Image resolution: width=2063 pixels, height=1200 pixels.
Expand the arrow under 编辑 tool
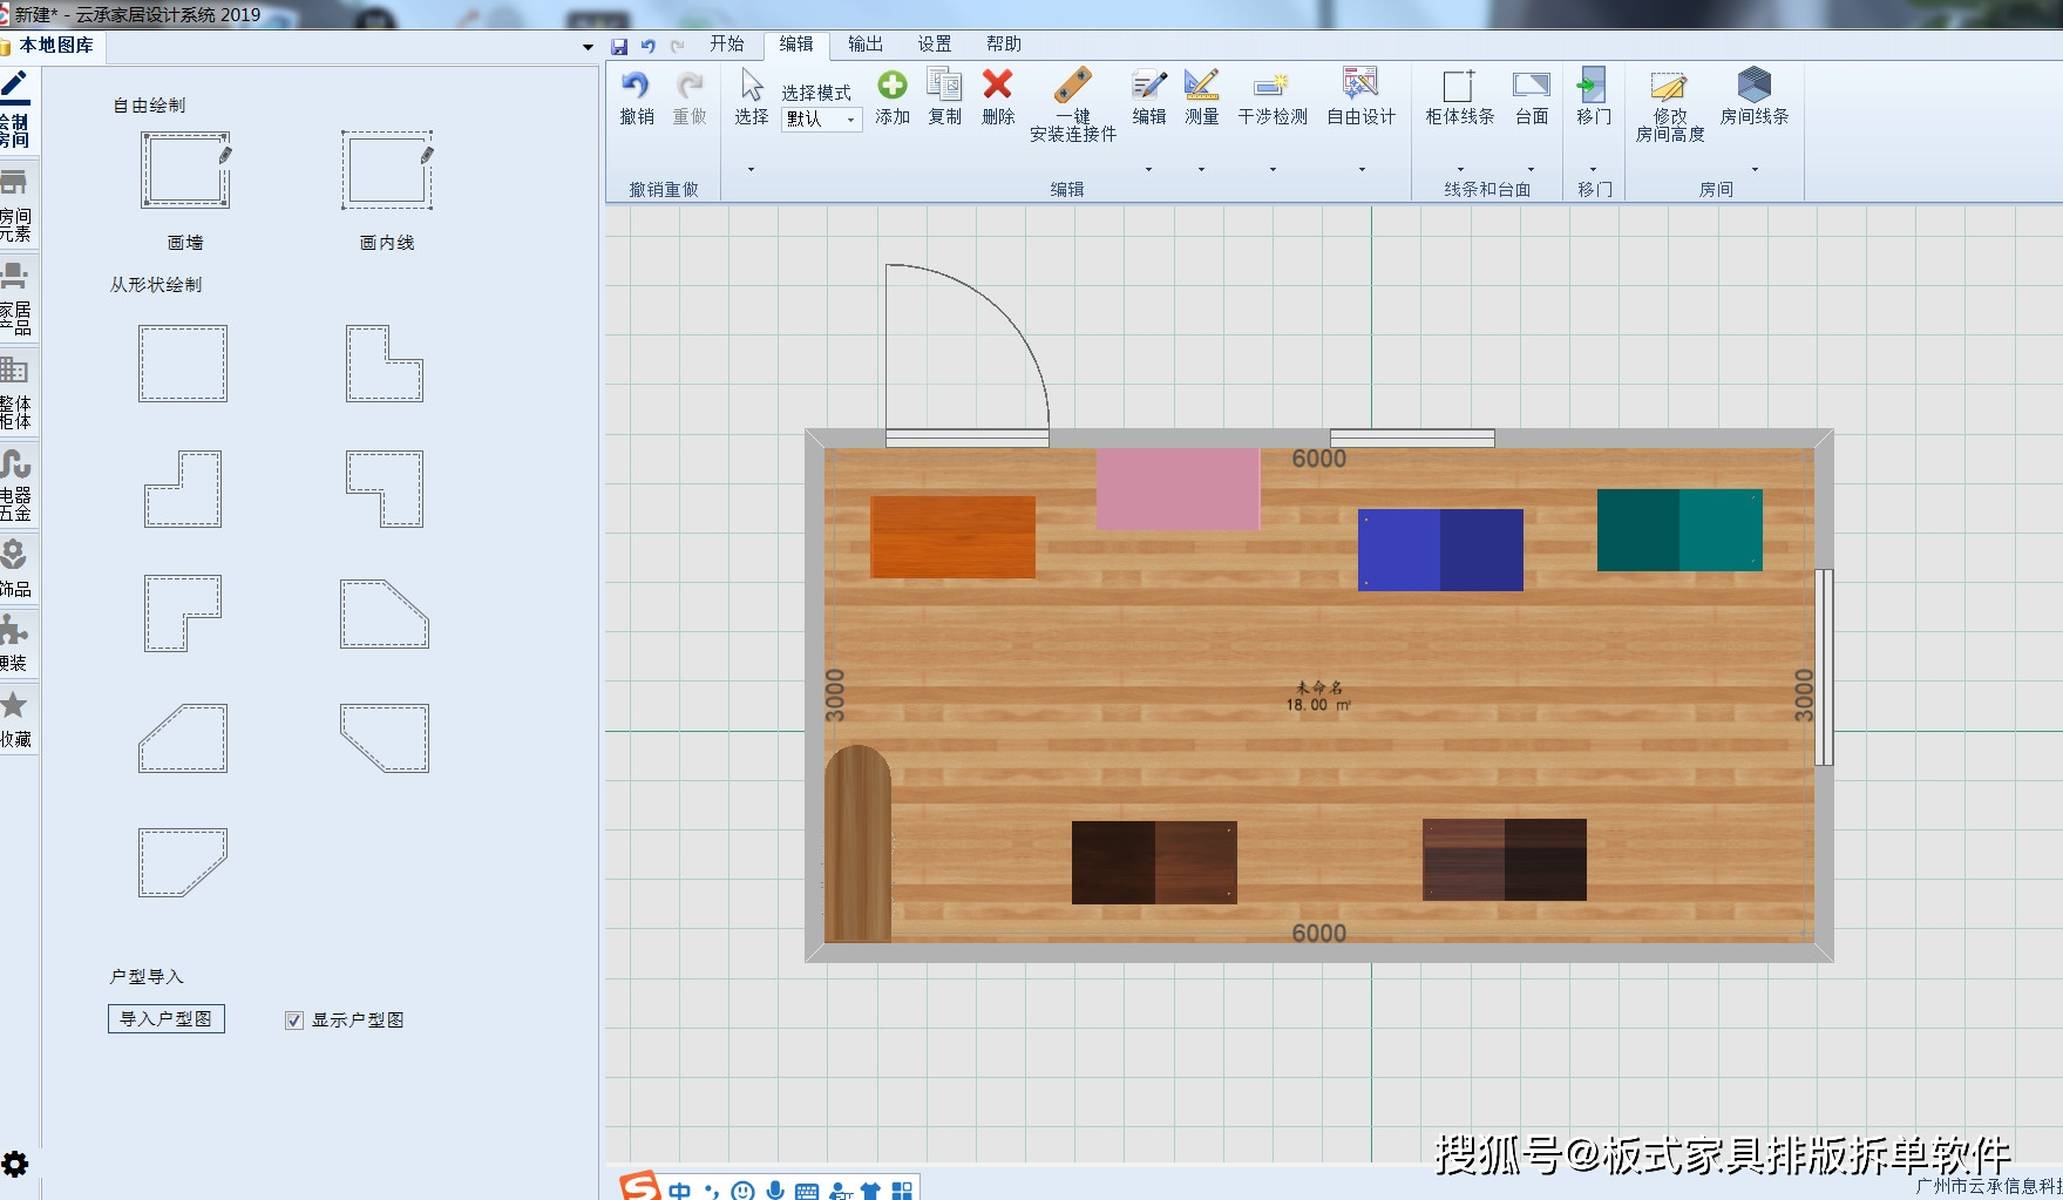click(1149, 169)
